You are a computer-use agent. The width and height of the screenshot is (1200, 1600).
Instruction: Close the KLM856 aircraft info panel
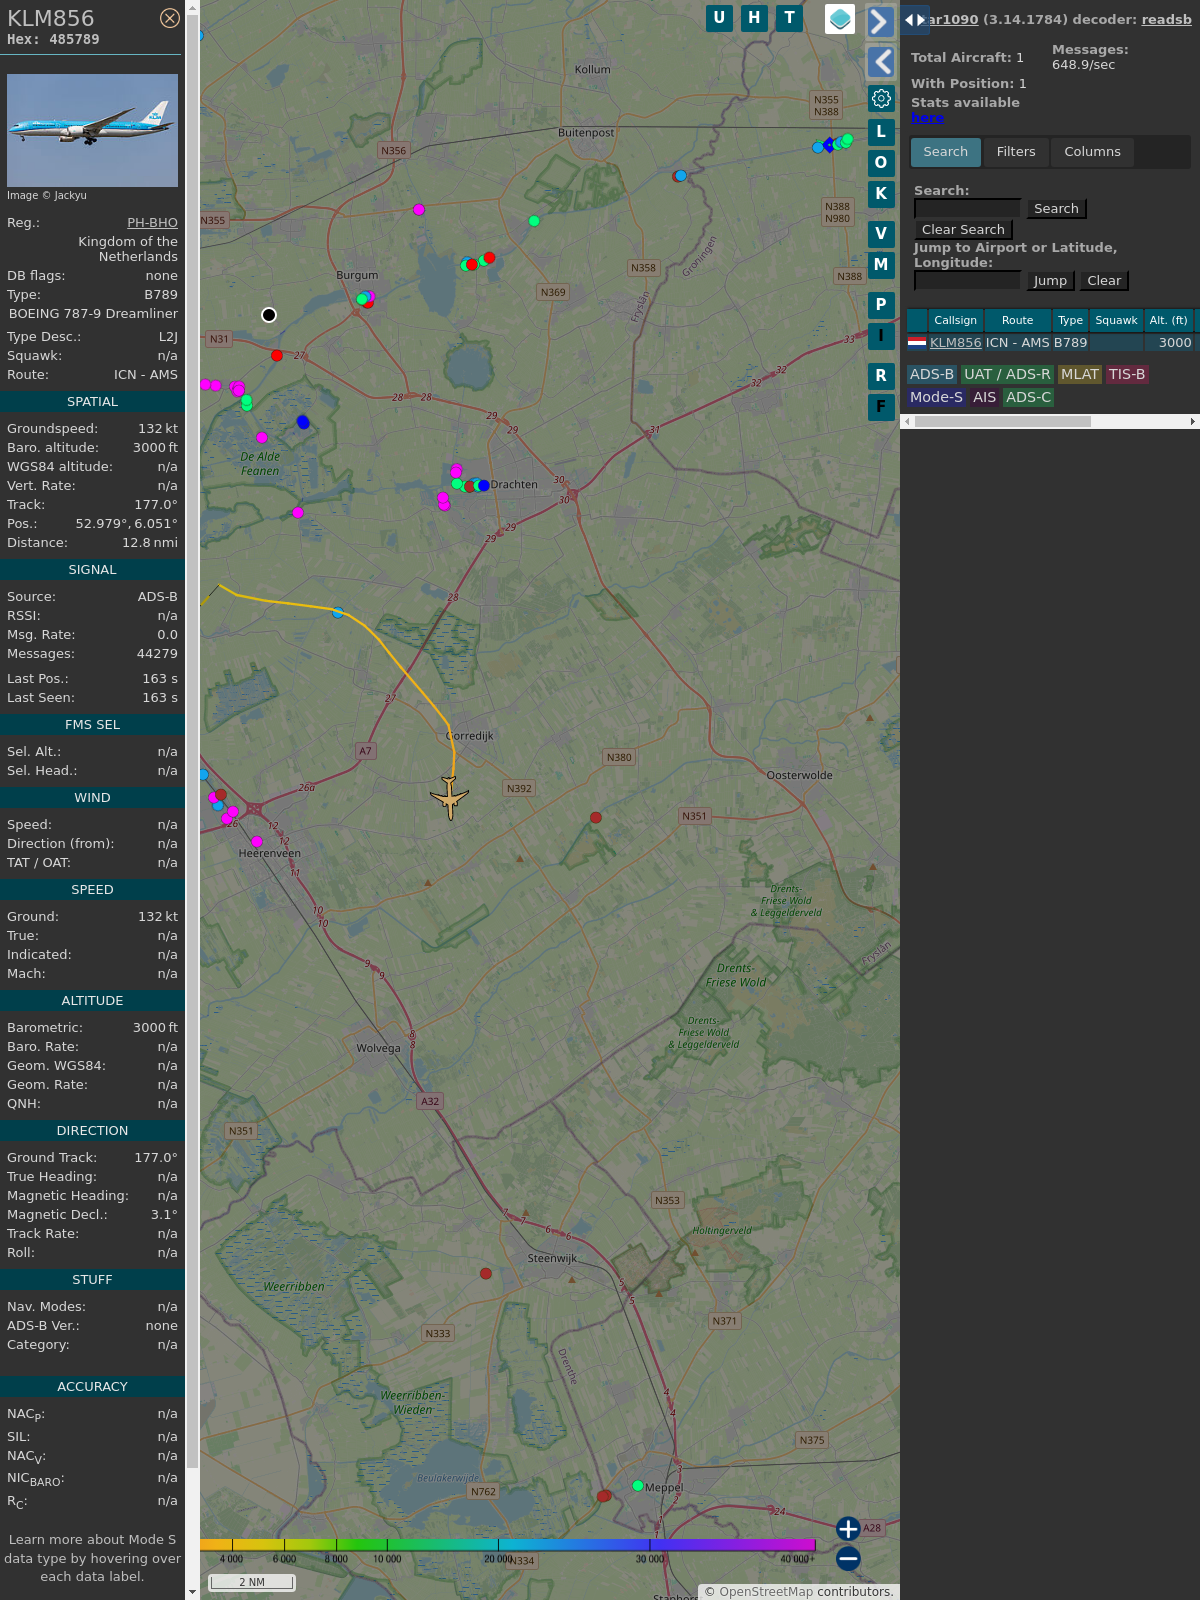click(170, 18)
